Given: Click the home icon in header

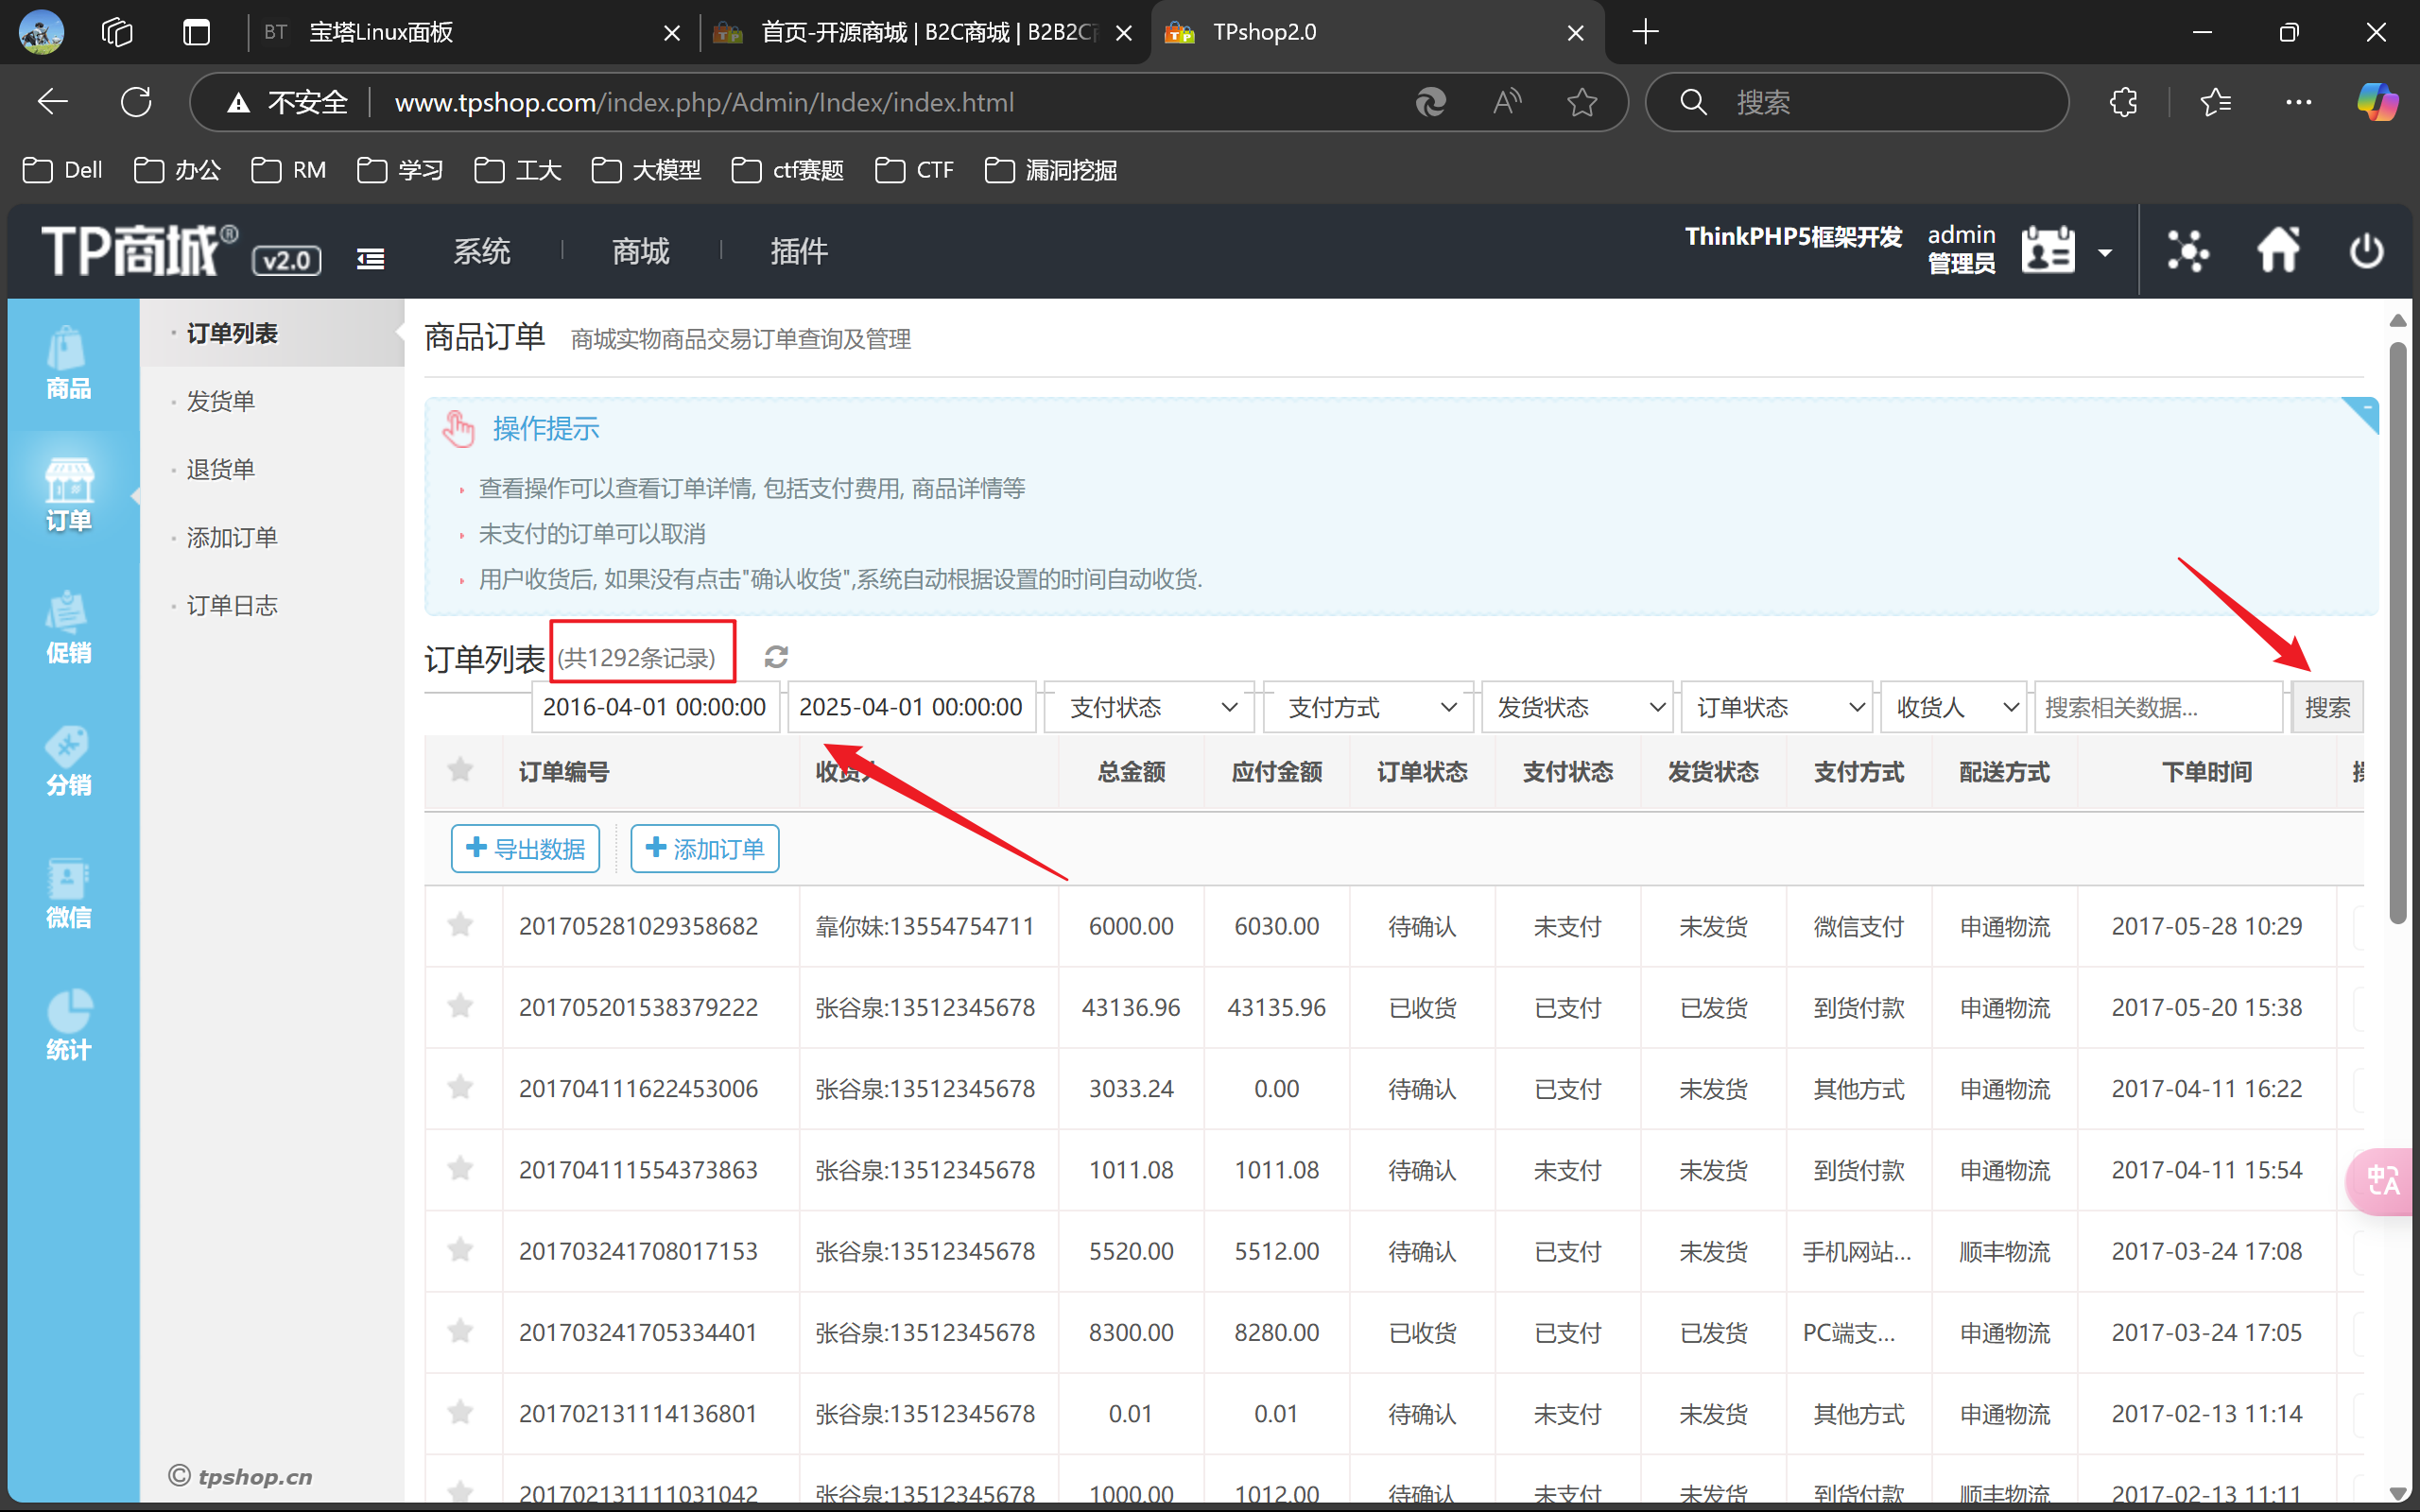Looking at the screenshot, I should tap(2278, 250).
